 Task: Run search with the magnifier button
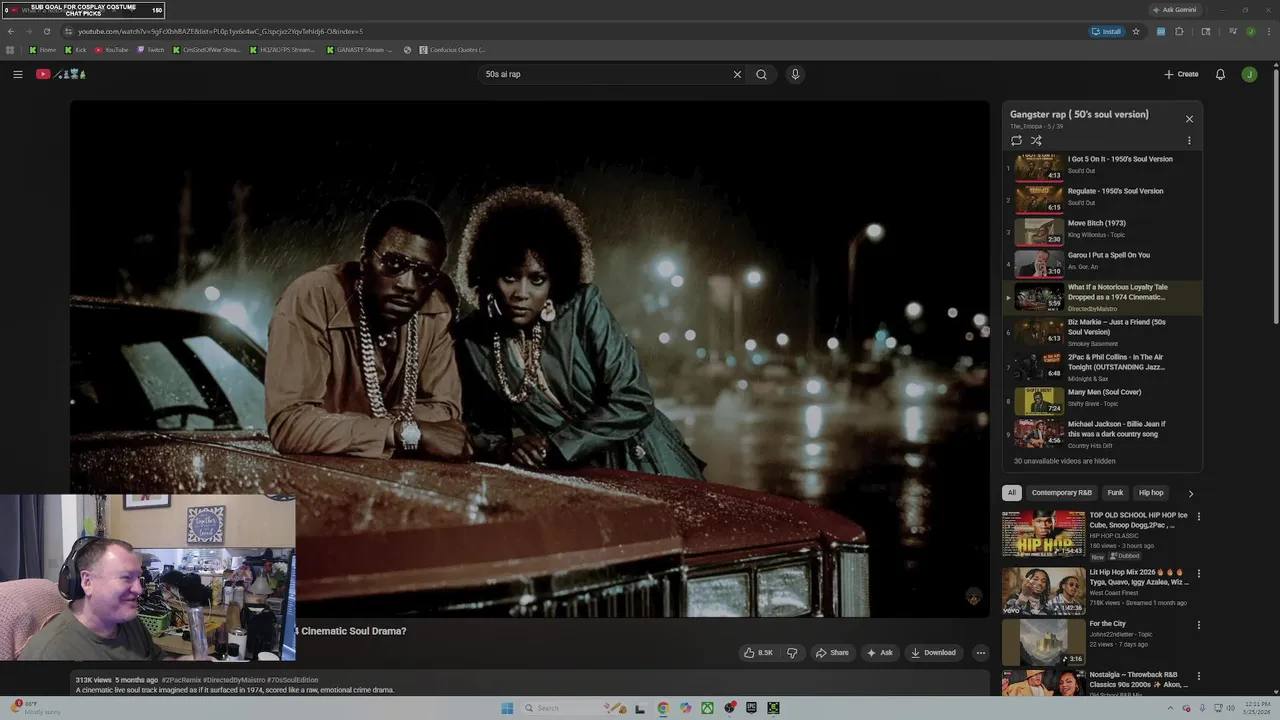[x=761, y=74]
